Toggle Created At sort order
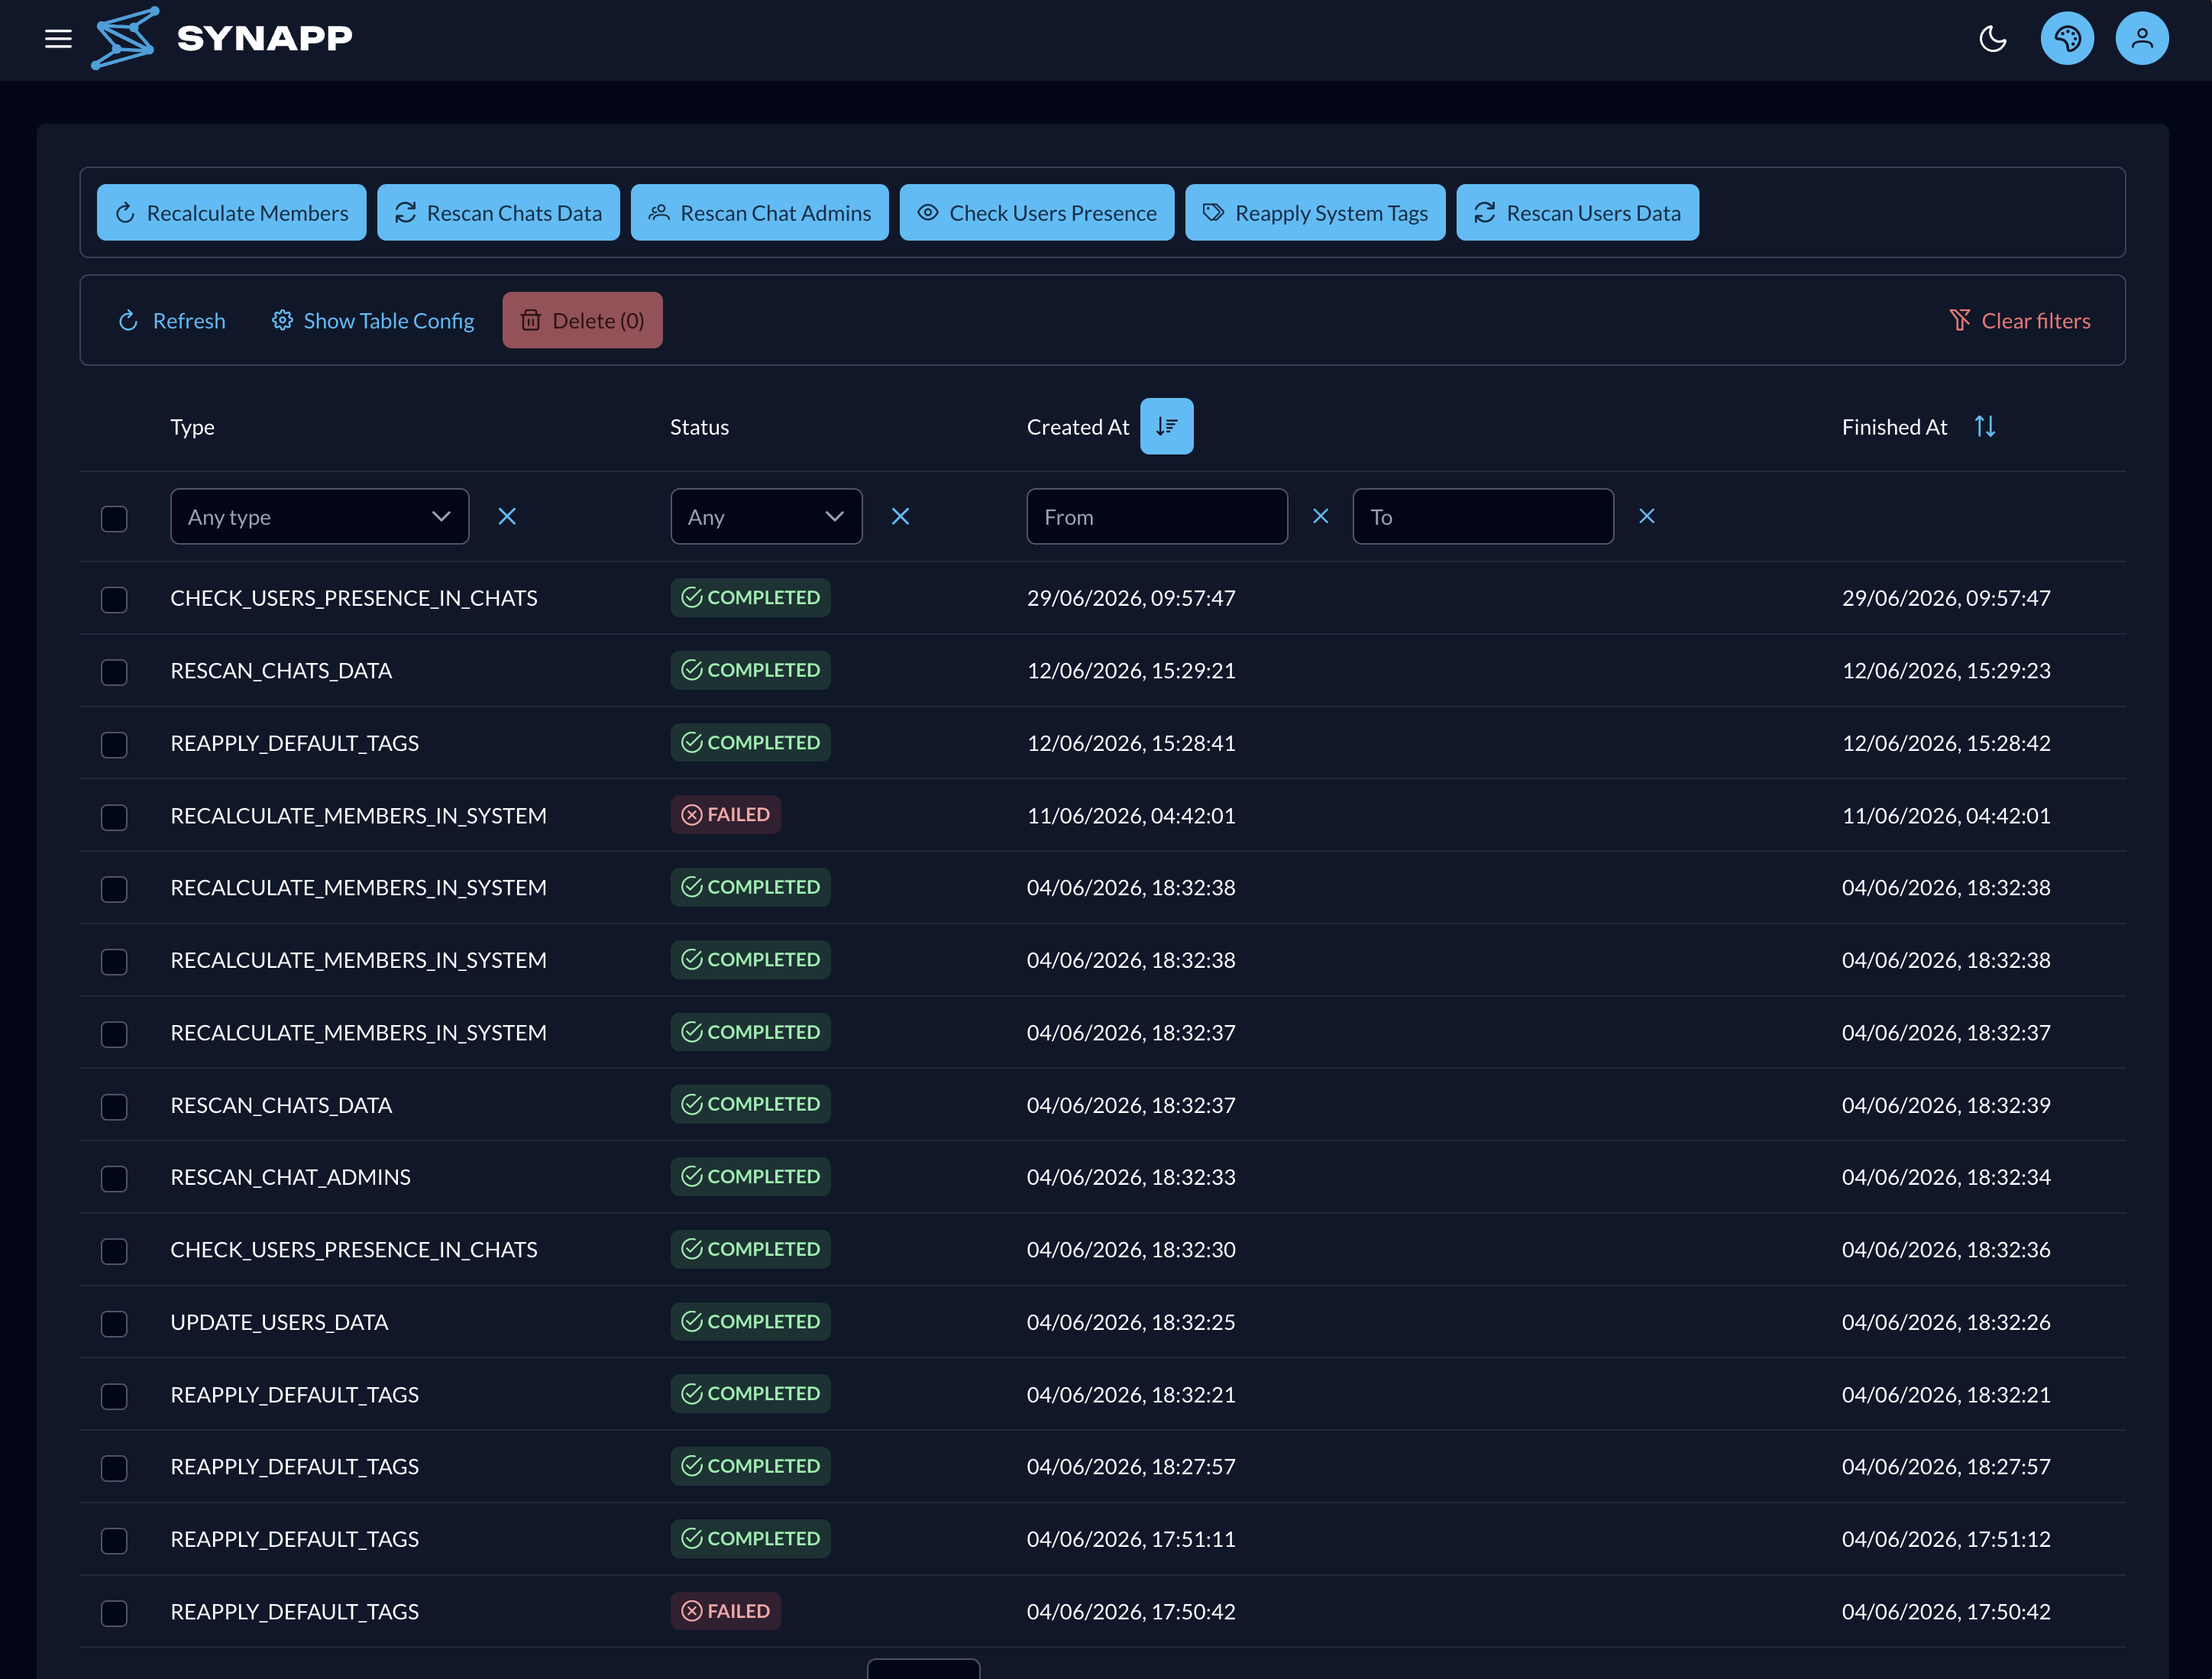The width and height of the screenshot is (2212, 1679). click(x=1166, y=427)
